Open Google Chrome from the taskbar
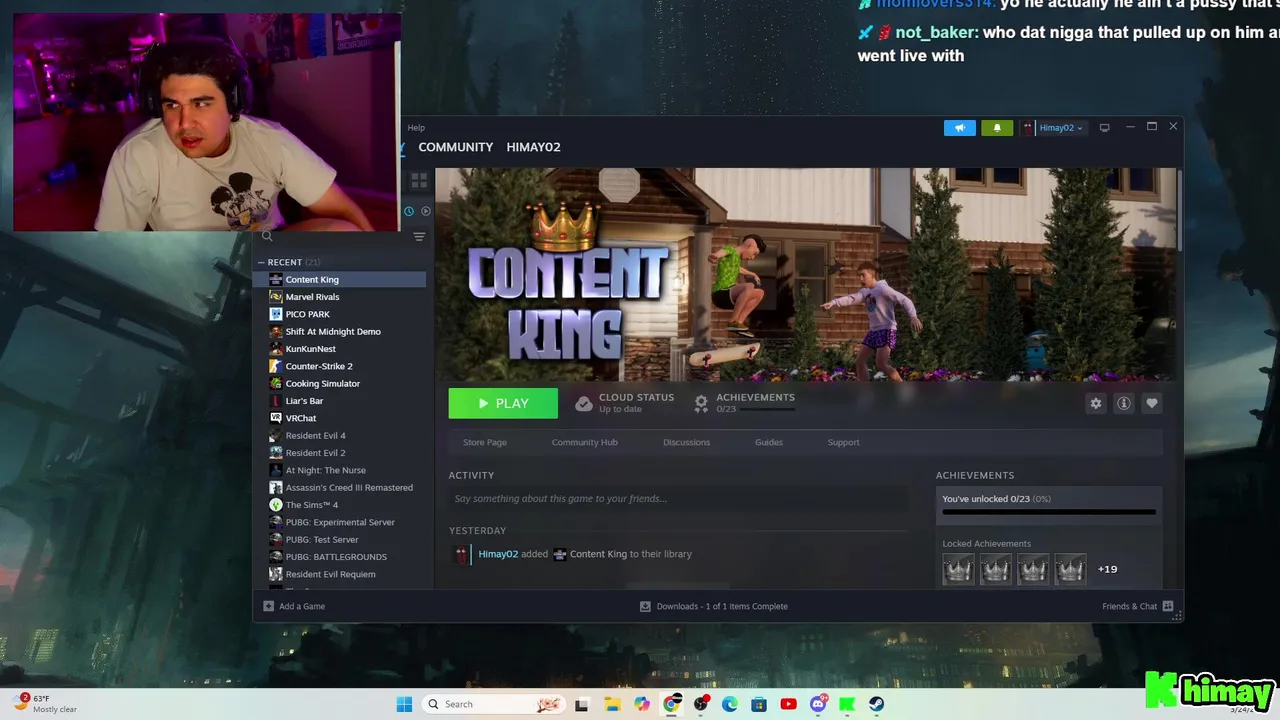Viewport: 1280px width, 720px height. (672, 704)
